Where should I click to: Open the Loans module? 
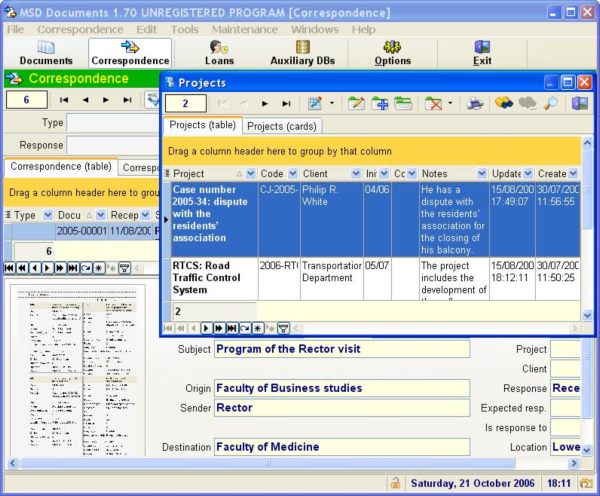pyautogui.click(x=220, y=53)
